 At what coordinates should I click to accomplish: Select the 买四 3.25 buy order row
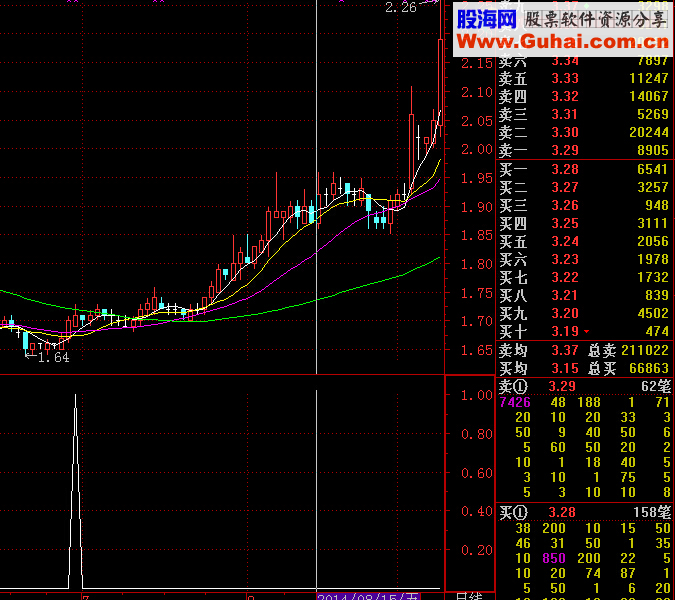coord(583,224)
